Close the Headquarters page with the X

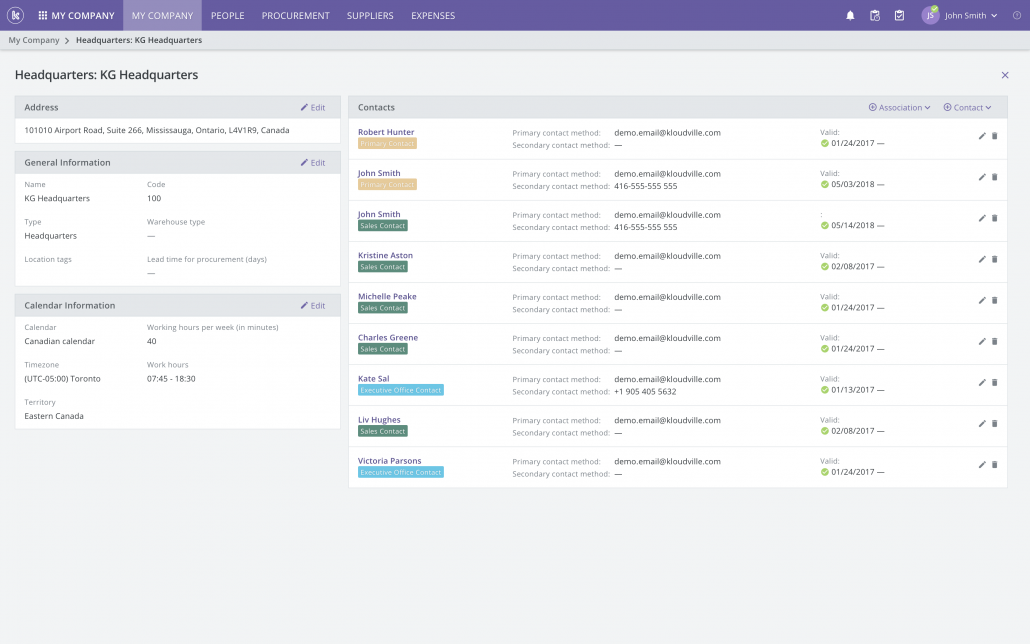point(1004,75)
